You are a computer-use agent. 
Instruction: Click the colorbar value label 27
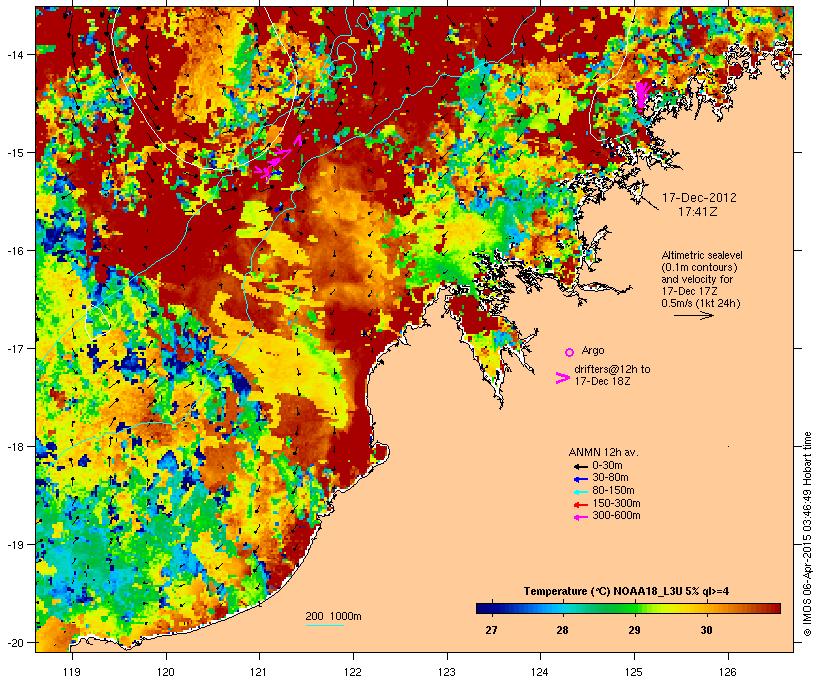coord(491,630)
